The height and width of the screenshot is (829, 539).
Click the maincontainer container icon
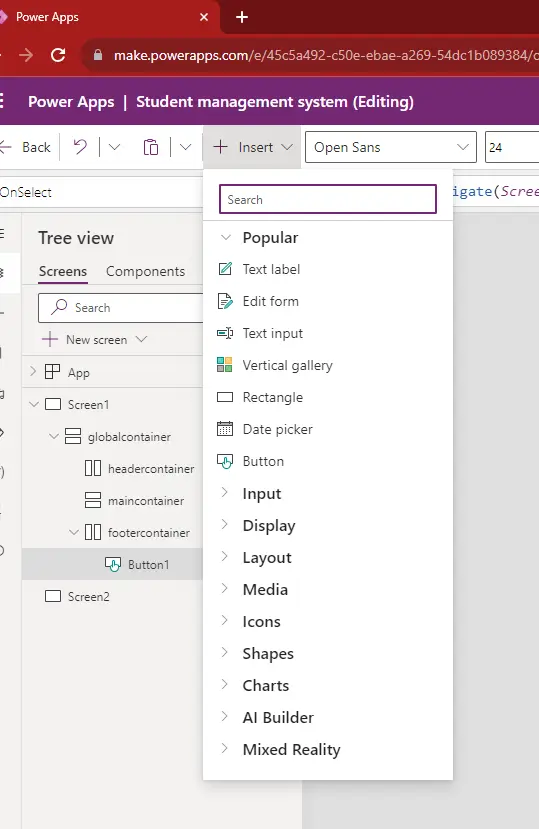(x=93, y=500)
